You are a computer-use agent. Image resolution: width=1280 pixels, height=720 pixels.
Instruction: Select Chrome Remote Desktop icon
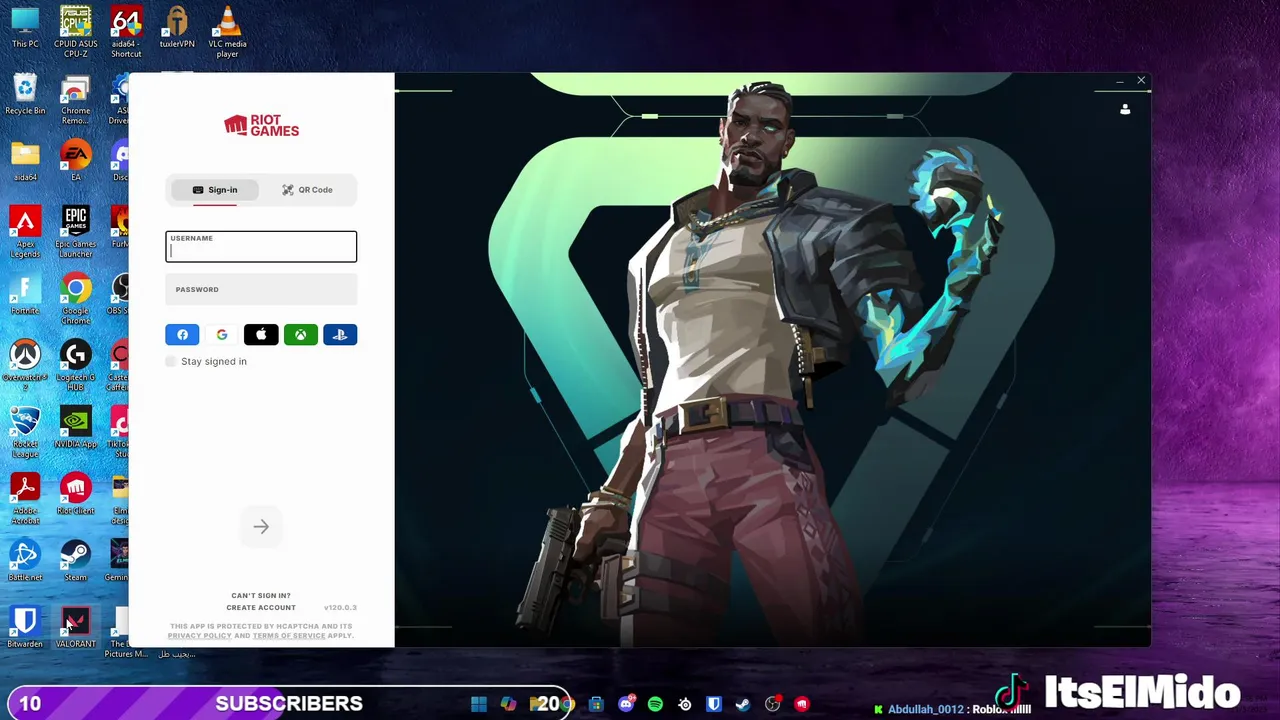point(76,99)
